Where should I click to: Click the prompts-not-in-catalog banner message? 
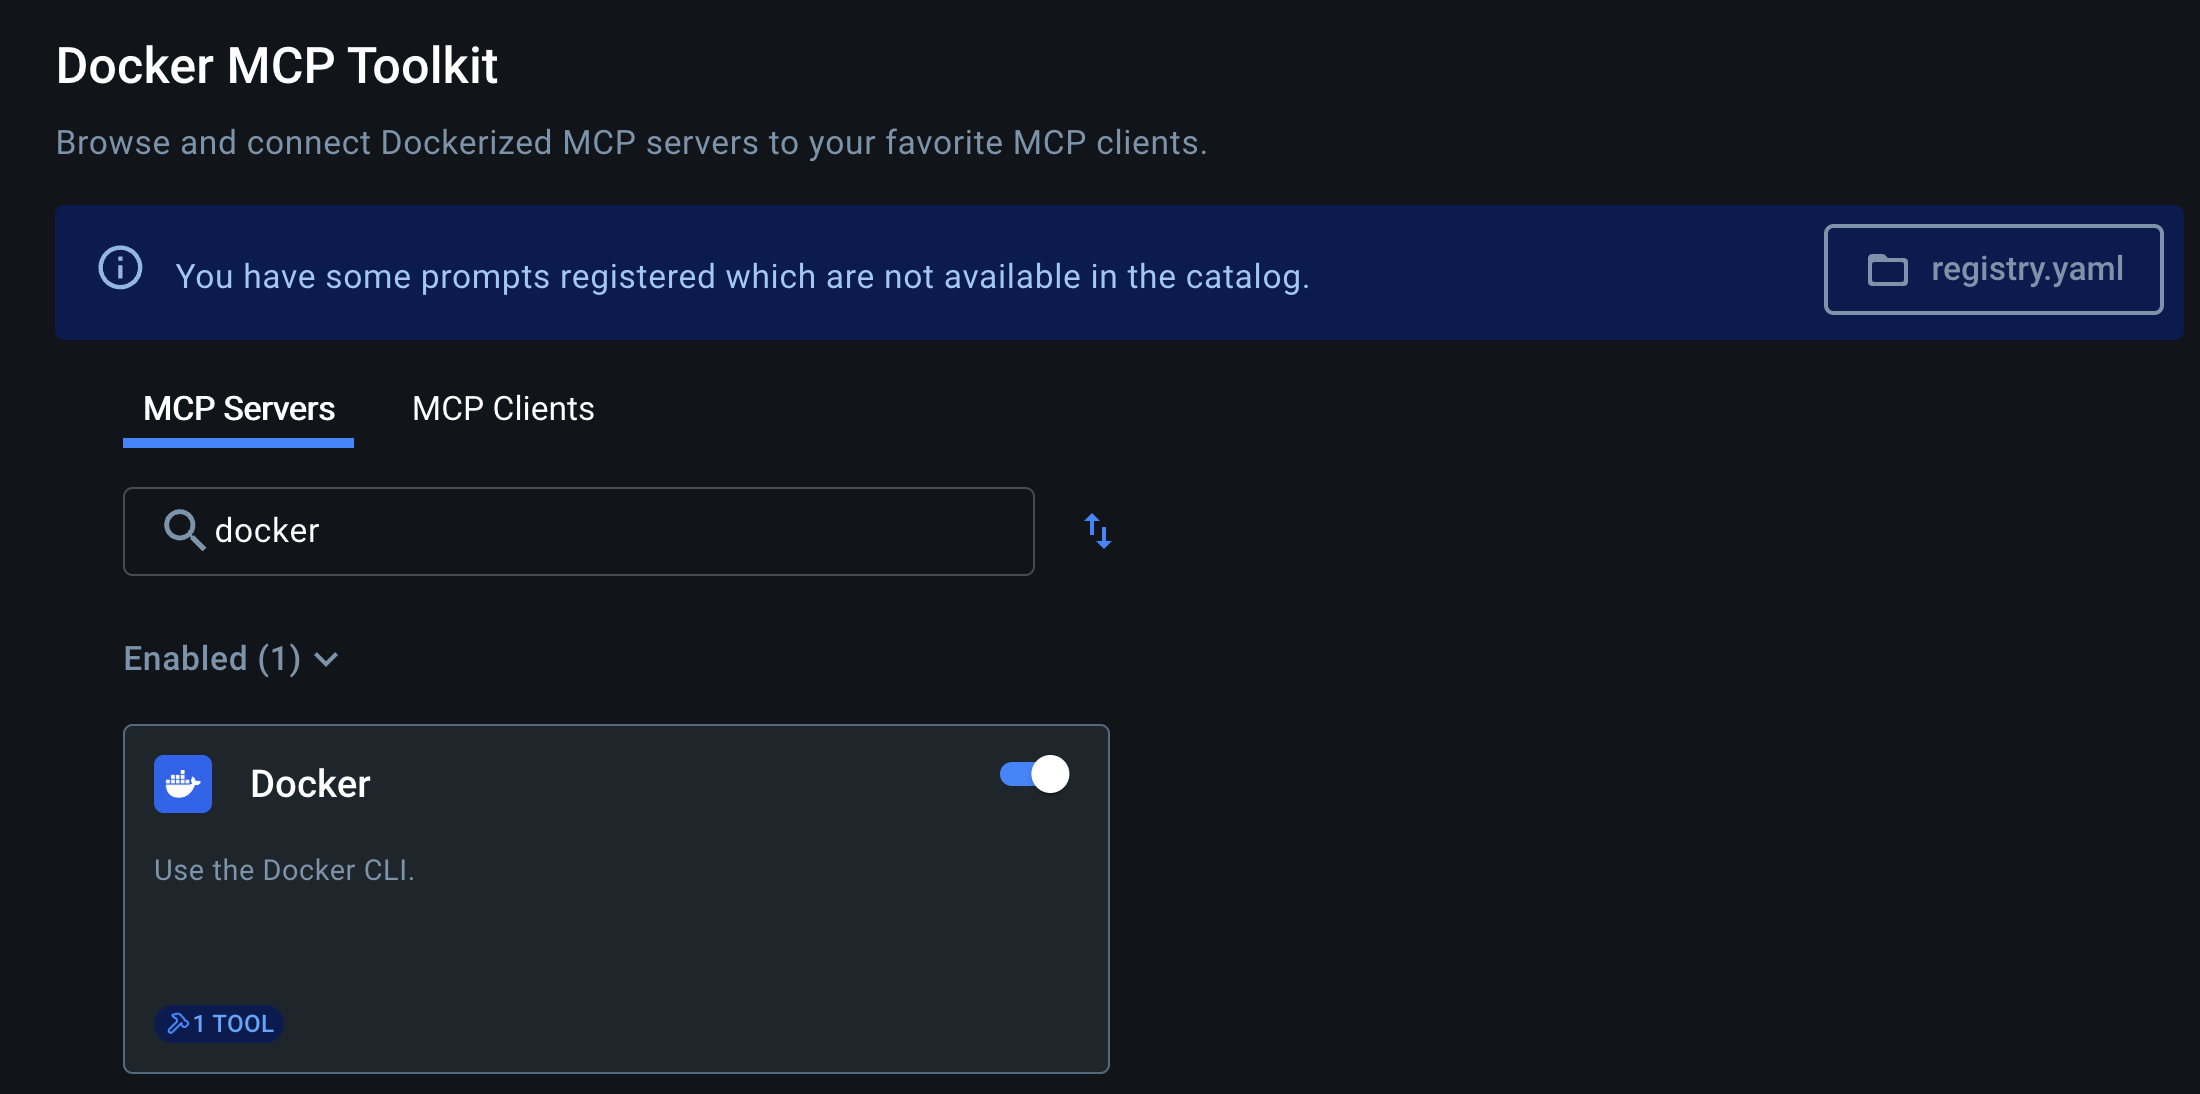pos(742,276)
